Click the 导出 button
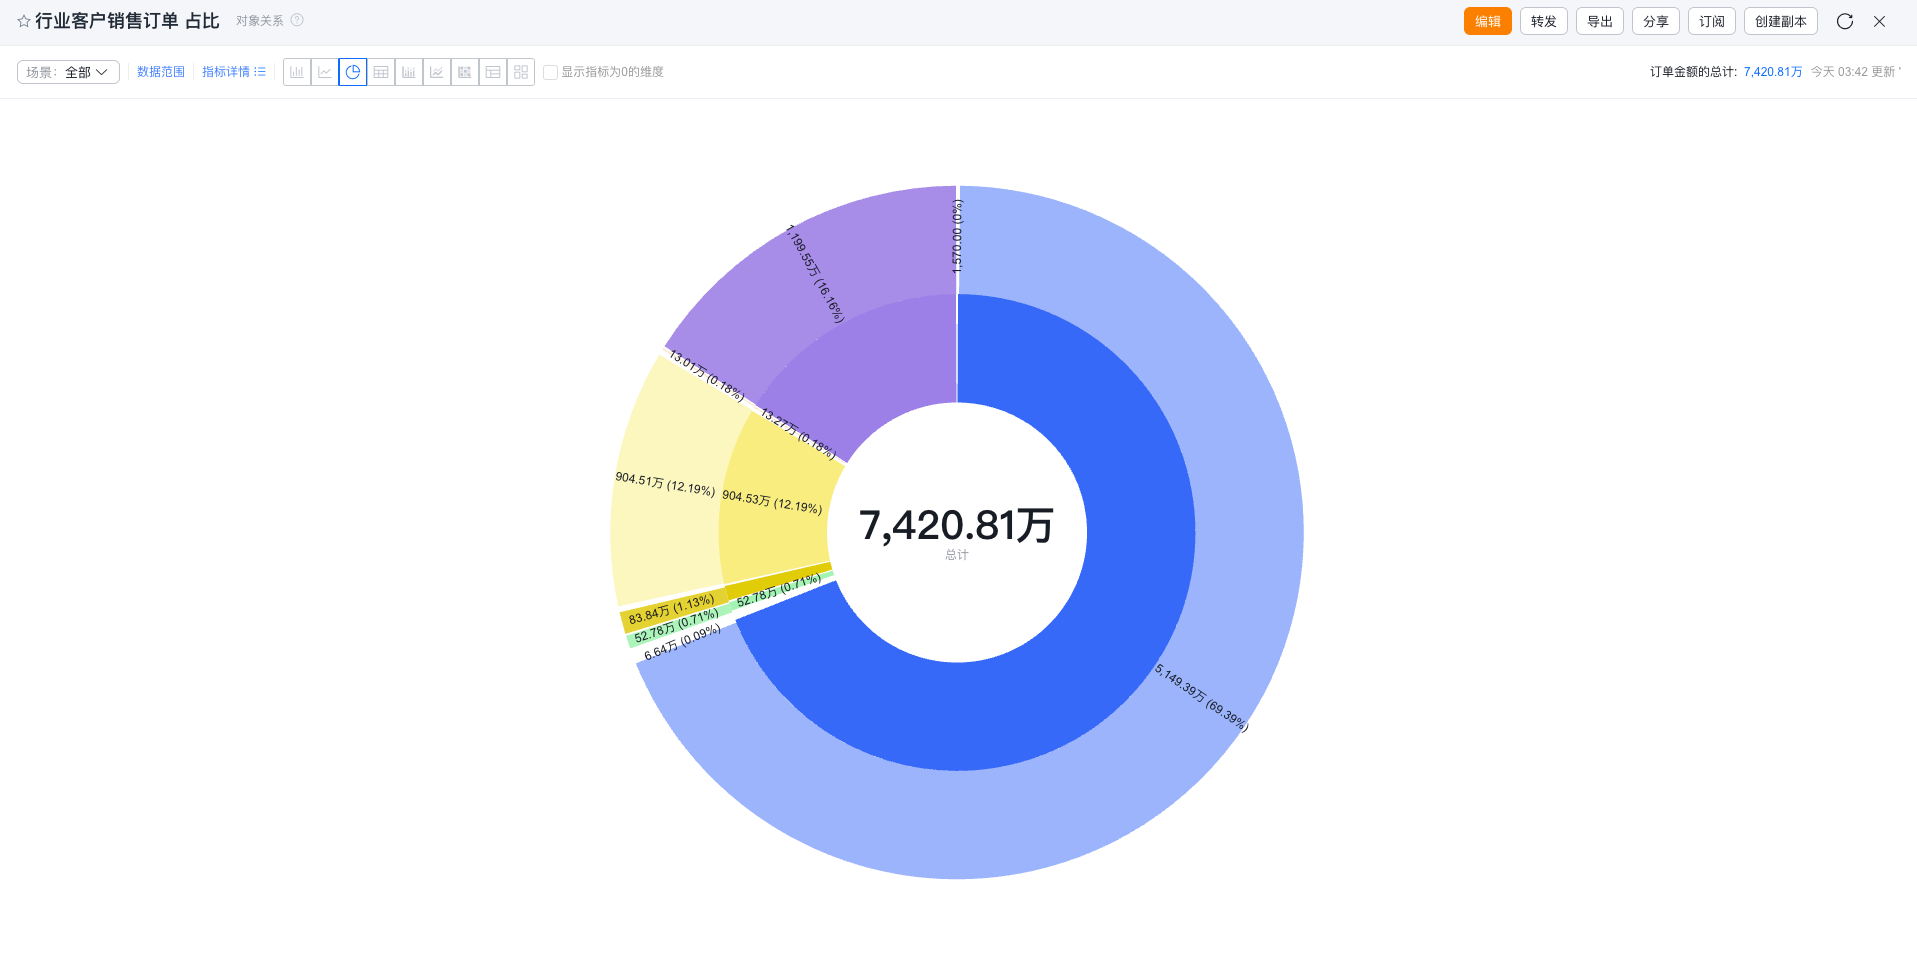The height and width of the screenshot is (966, 1917). [1600, 21]
